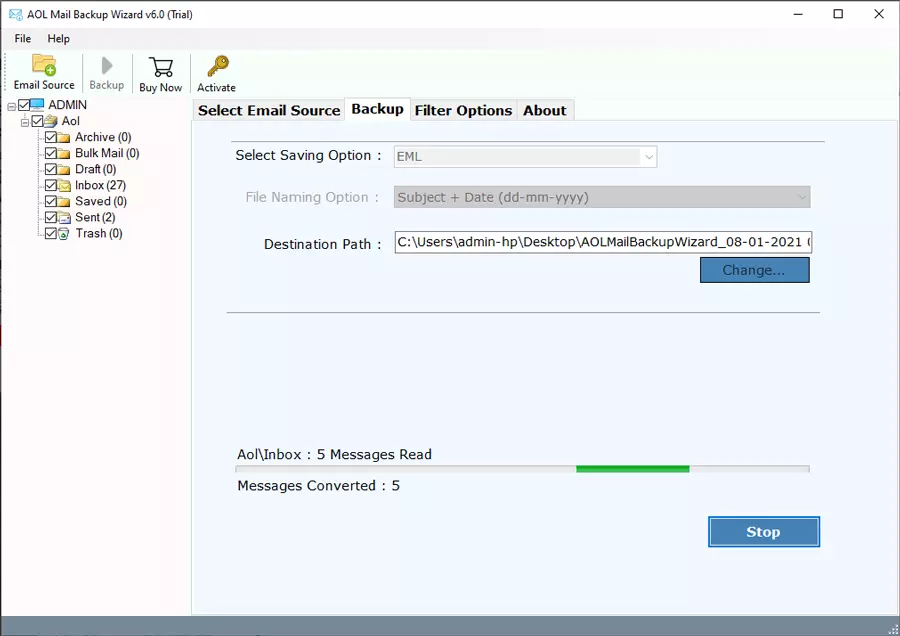Click the Bulk Mail folder icon

coord(64,153)
